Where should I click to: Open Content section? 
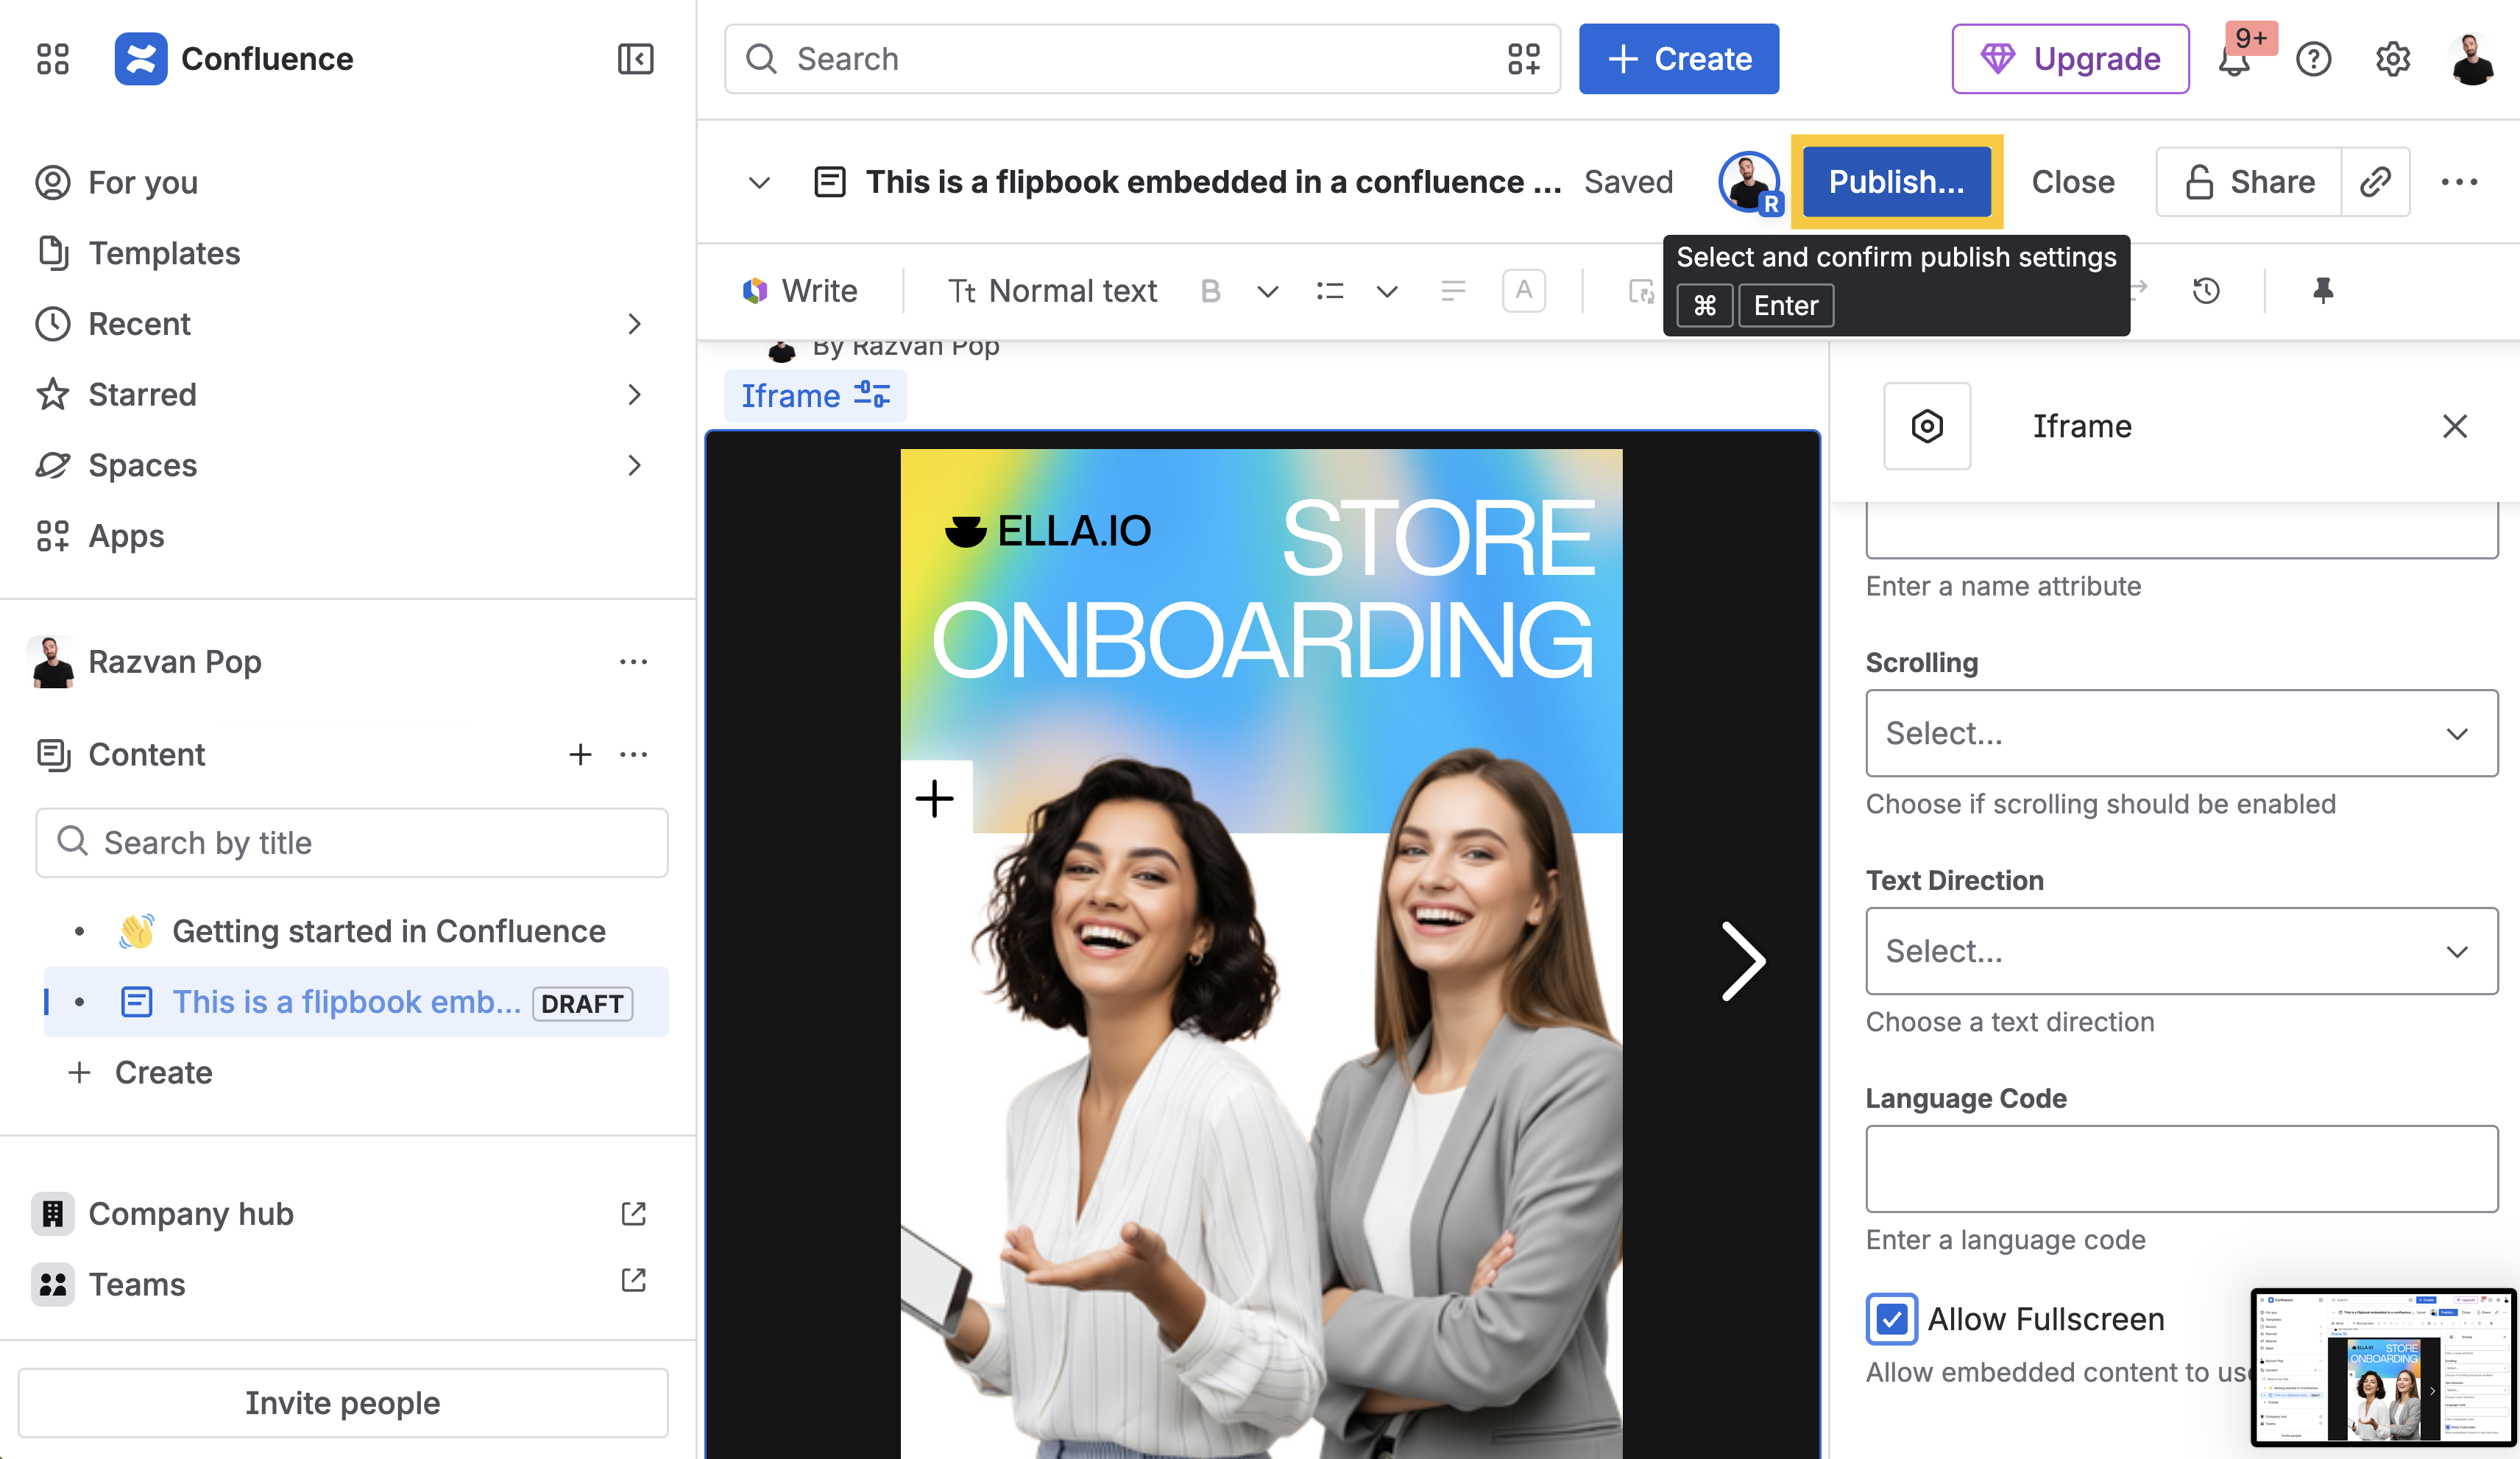coord(146,754)
